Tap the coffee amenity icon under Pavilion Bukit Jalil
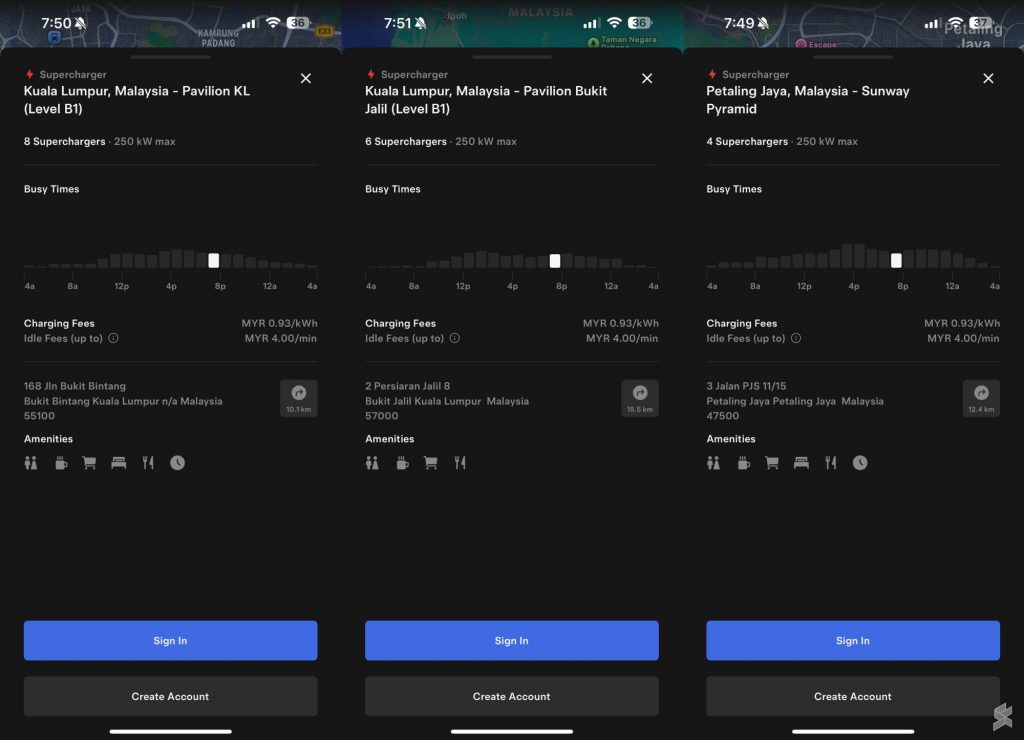This screenshot has height=740, width=1024. point(402,463)
